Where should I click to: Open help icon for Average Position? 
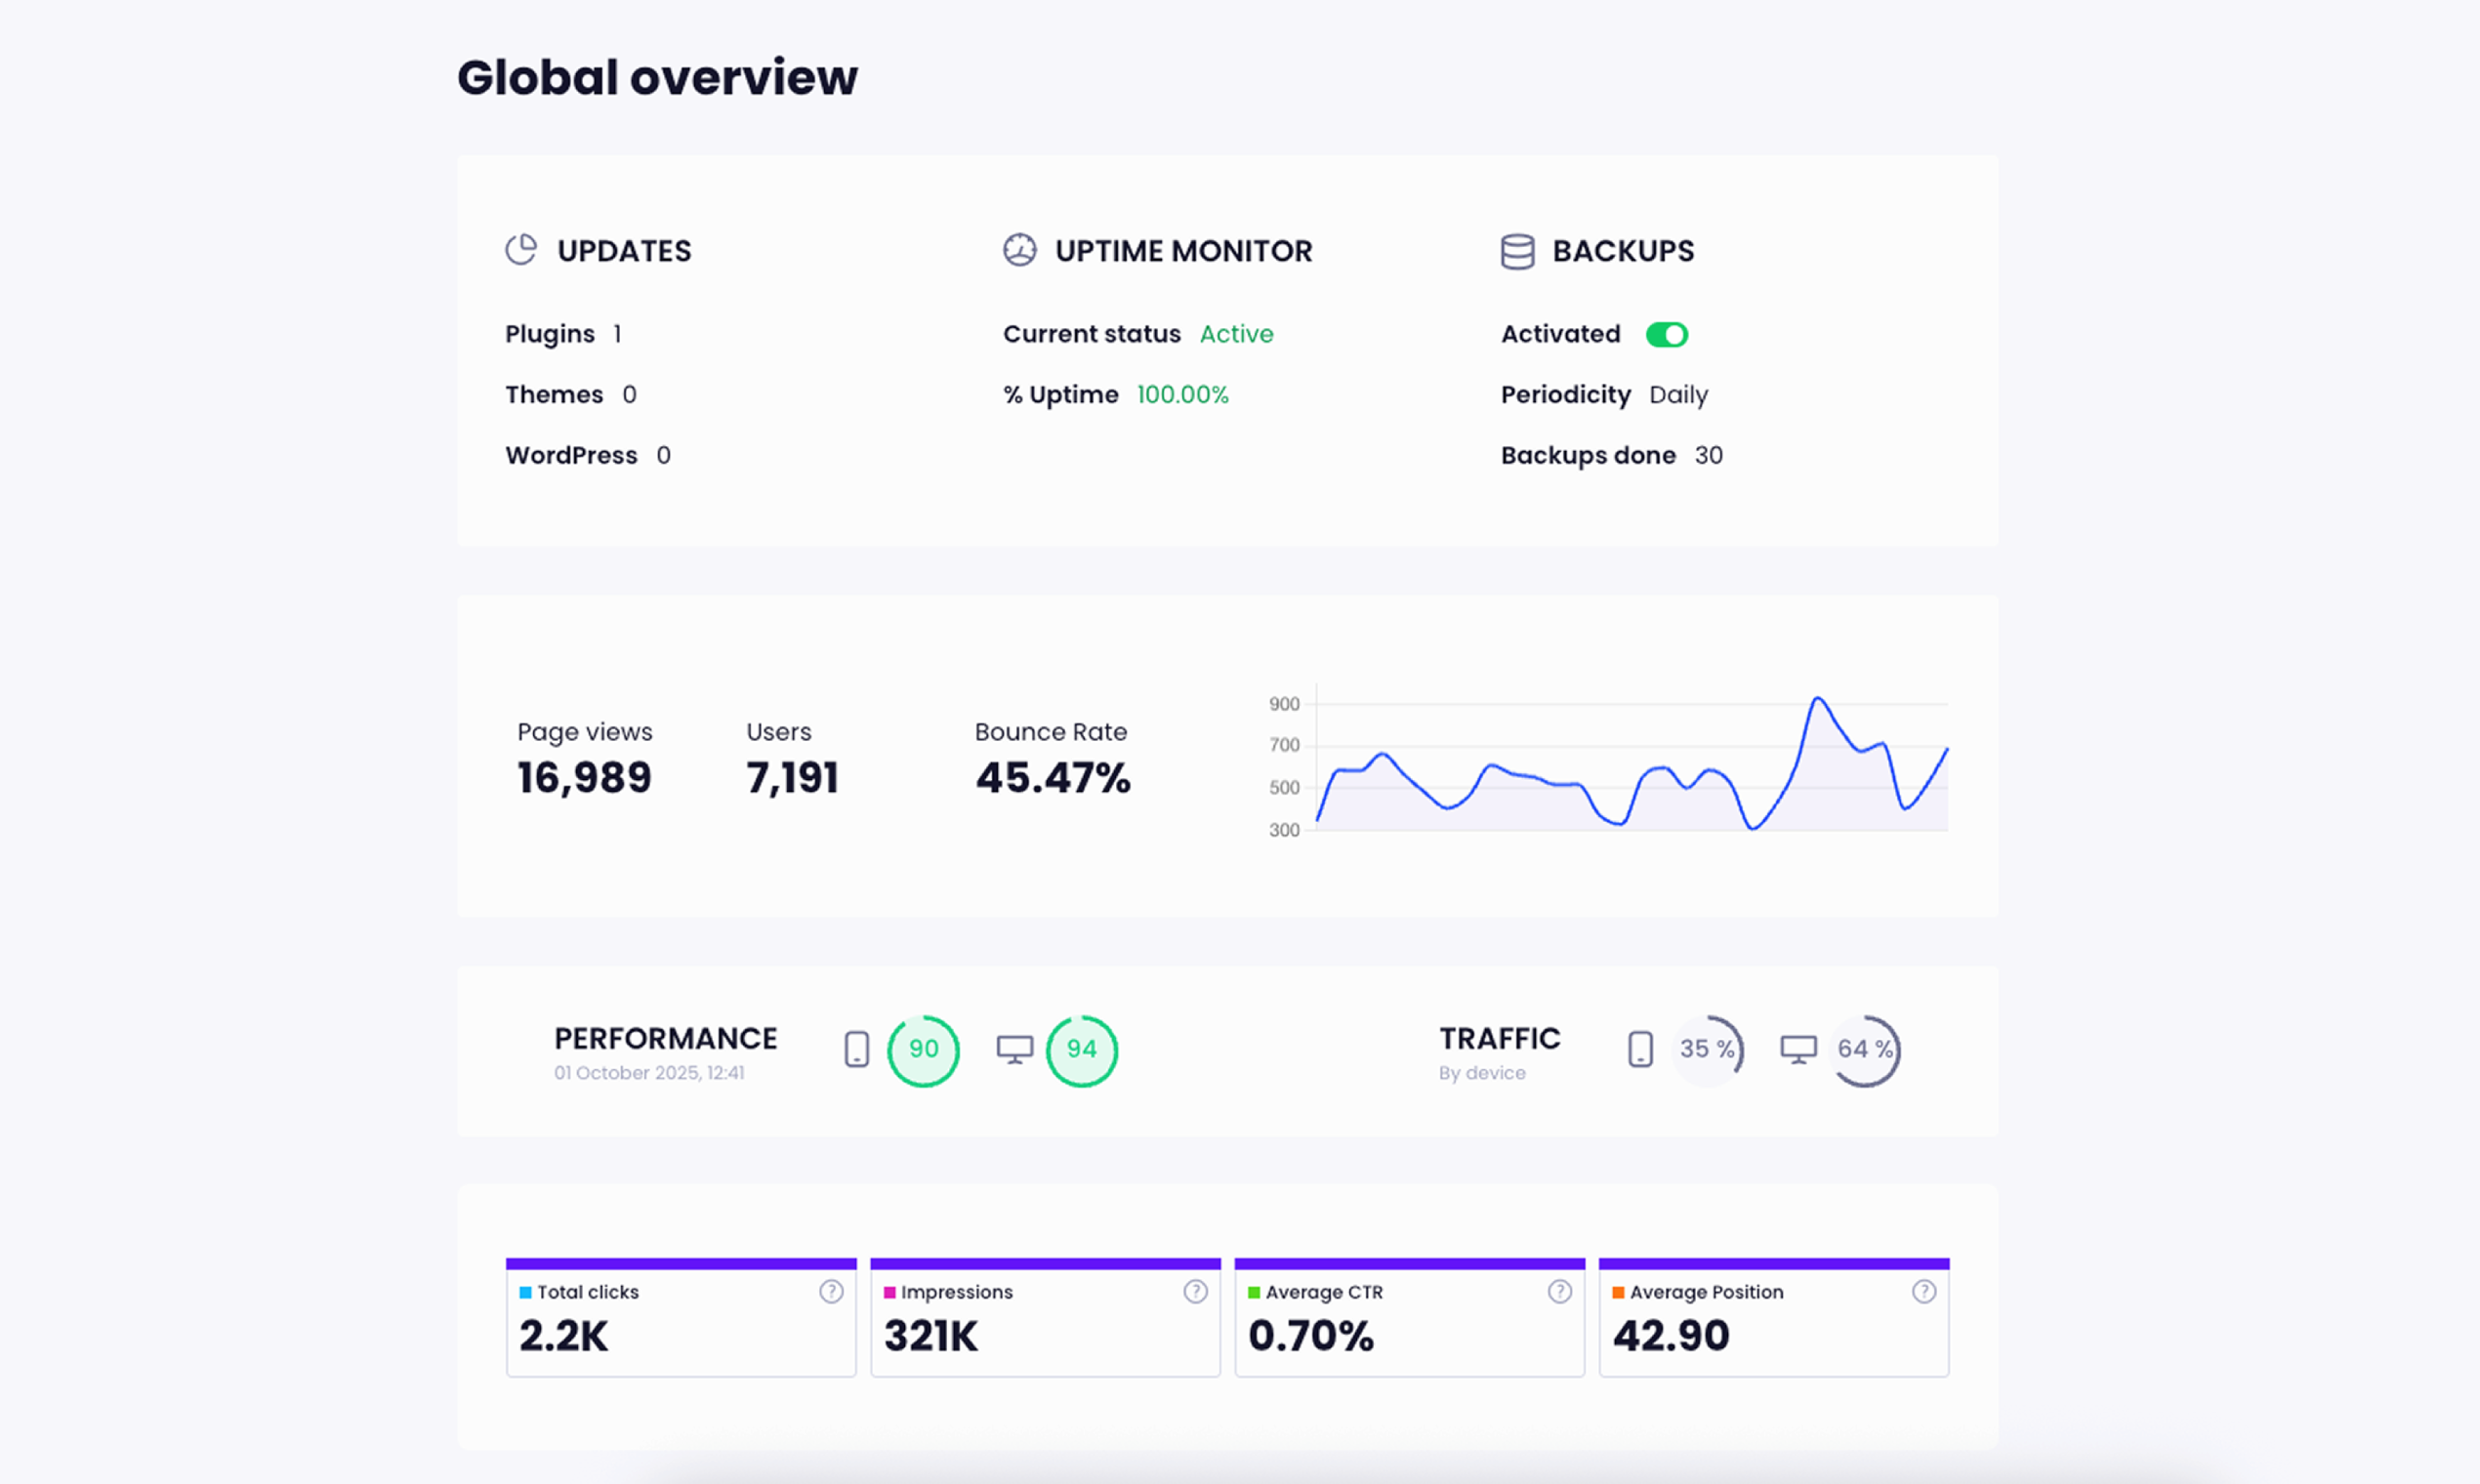click(x=1923, y=1291)
